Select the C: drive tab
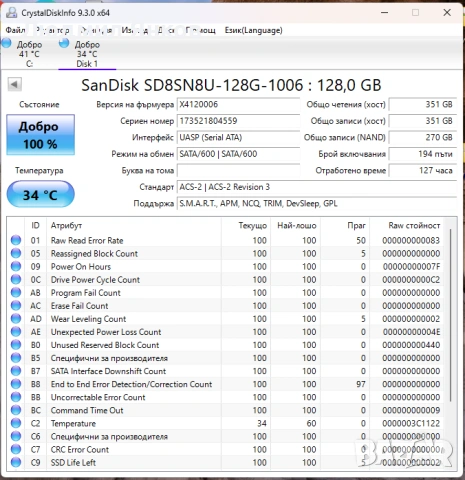 (x=29, y=54)
